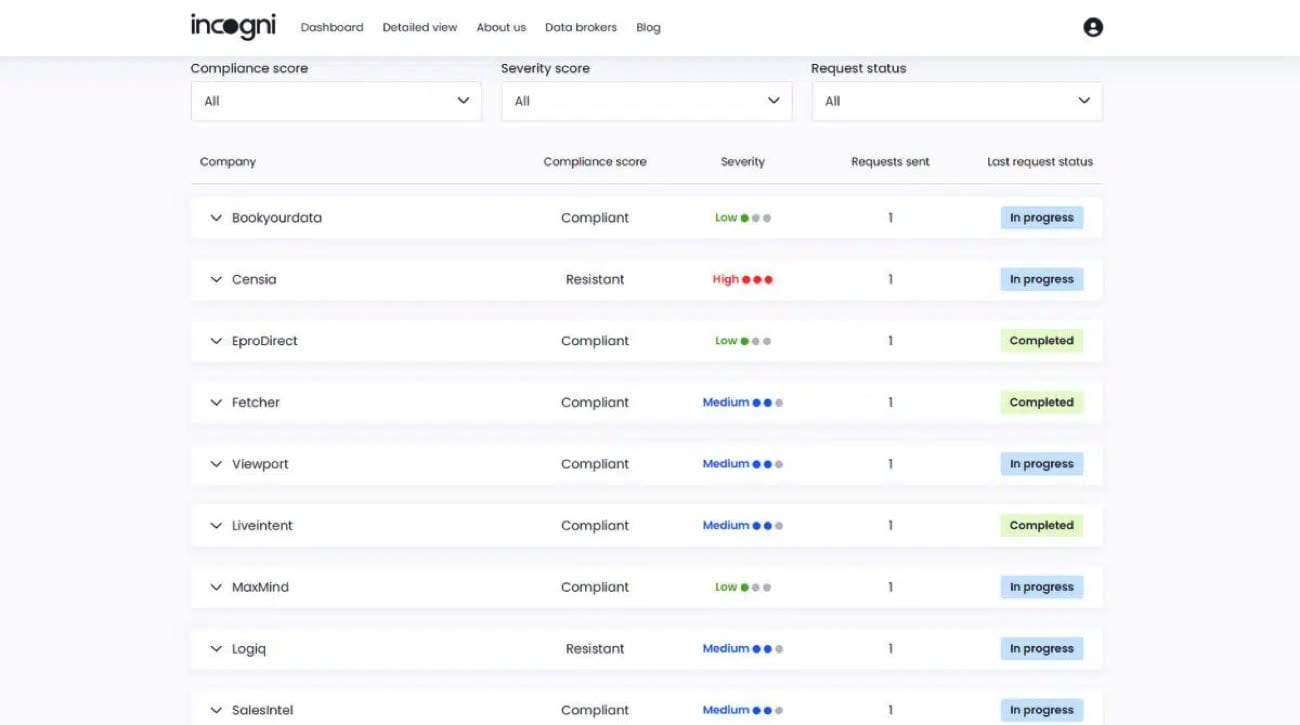The height and width of the screenshot is (725, 1300).
Task: Click MaxMind's Low severity indicator
Action: [x=742, y=588]
